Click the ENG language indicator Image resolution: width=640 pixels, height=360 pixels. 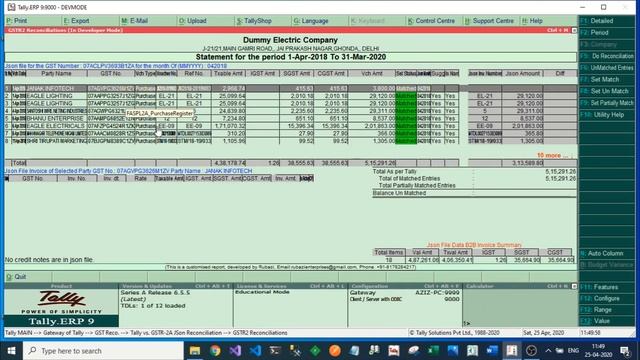(x=573, y=351)
